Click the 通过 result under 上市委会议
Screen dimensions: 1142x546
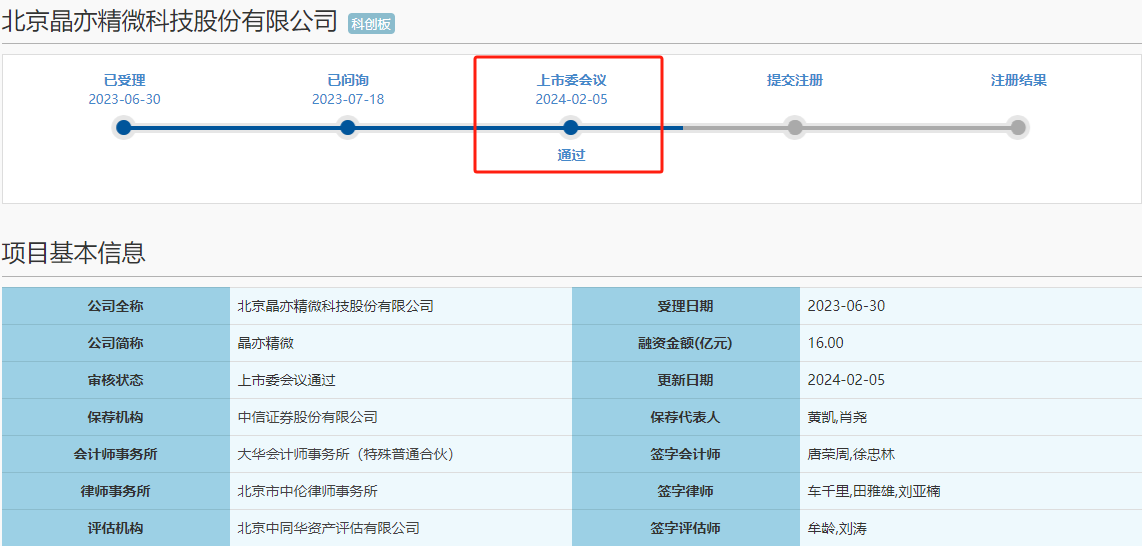coord(571,155)
